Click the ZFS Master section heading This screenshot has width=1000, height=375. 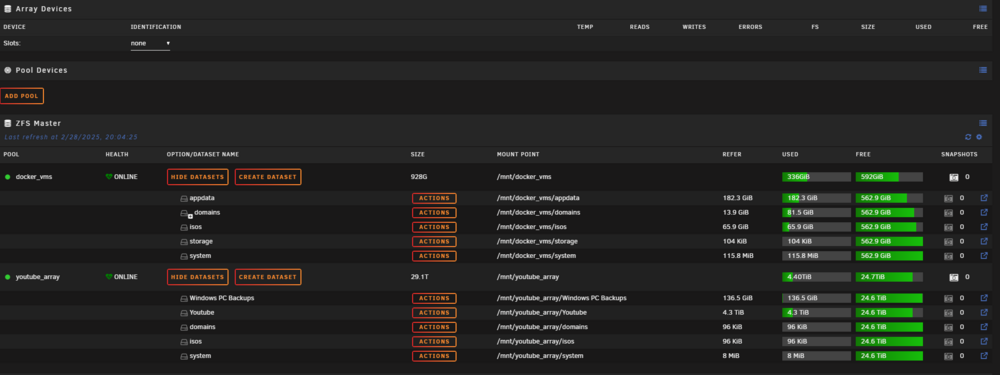(38, 123)
